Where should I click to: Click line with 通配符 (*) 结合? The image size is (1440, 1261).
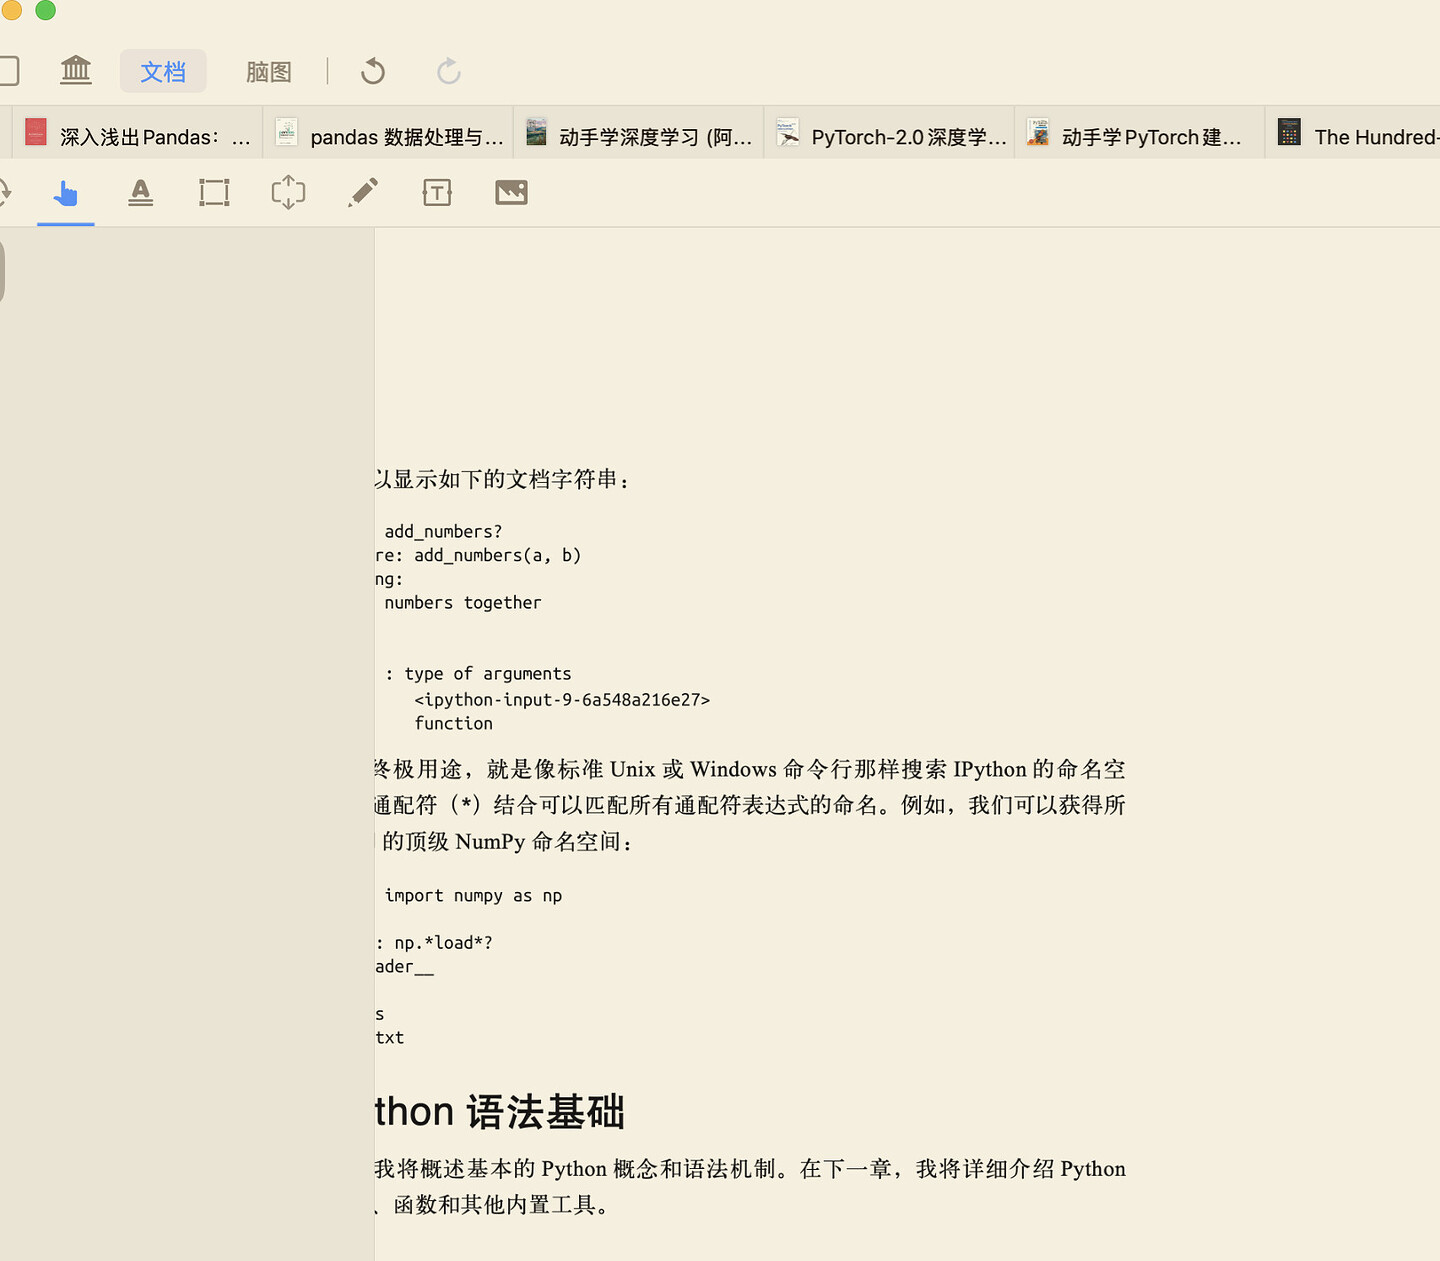coord(750,805)
